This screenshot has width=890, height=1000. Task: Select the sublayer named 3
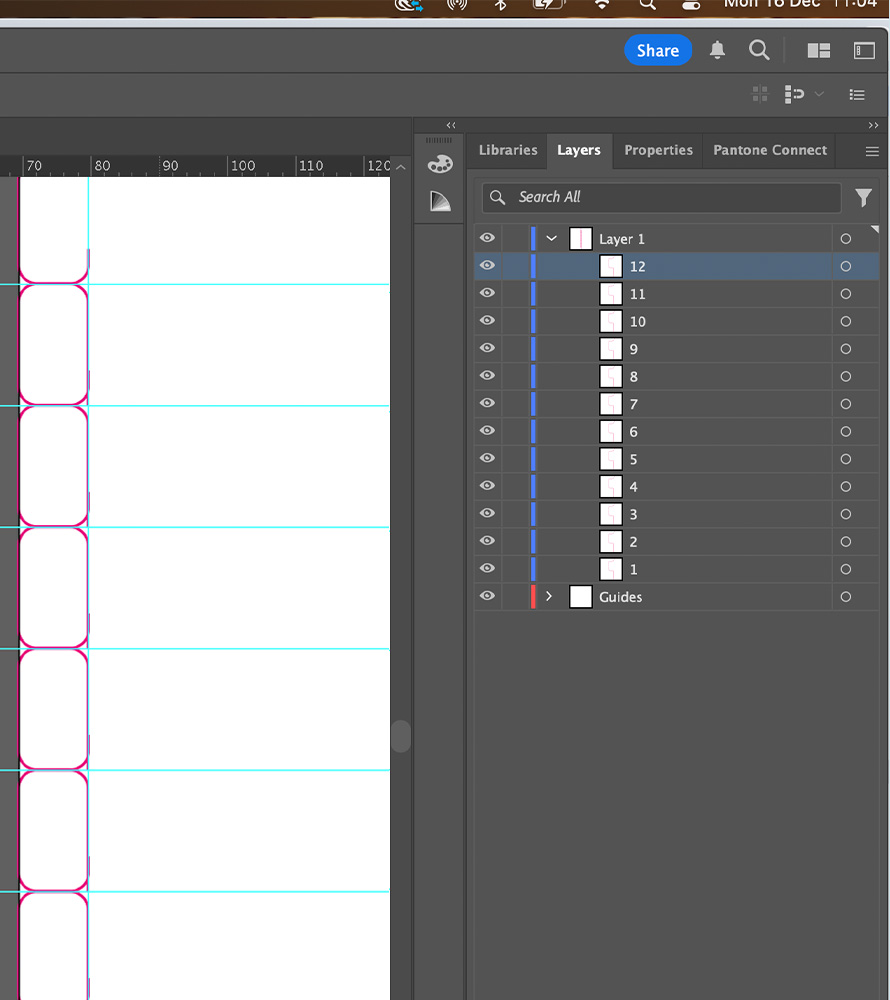[633, 514]
